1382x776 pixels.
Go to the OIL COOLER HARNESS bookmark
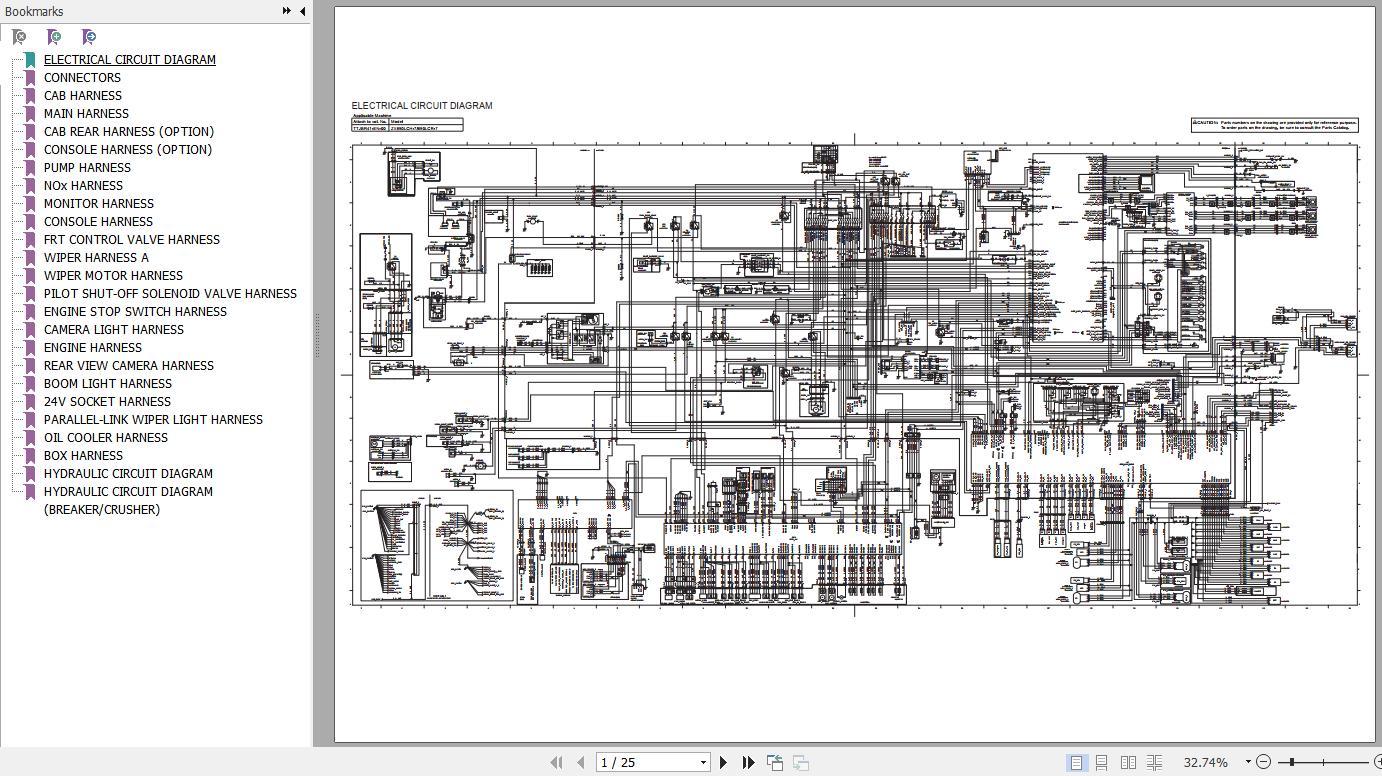pyautogui.click(x=106, y=437)
